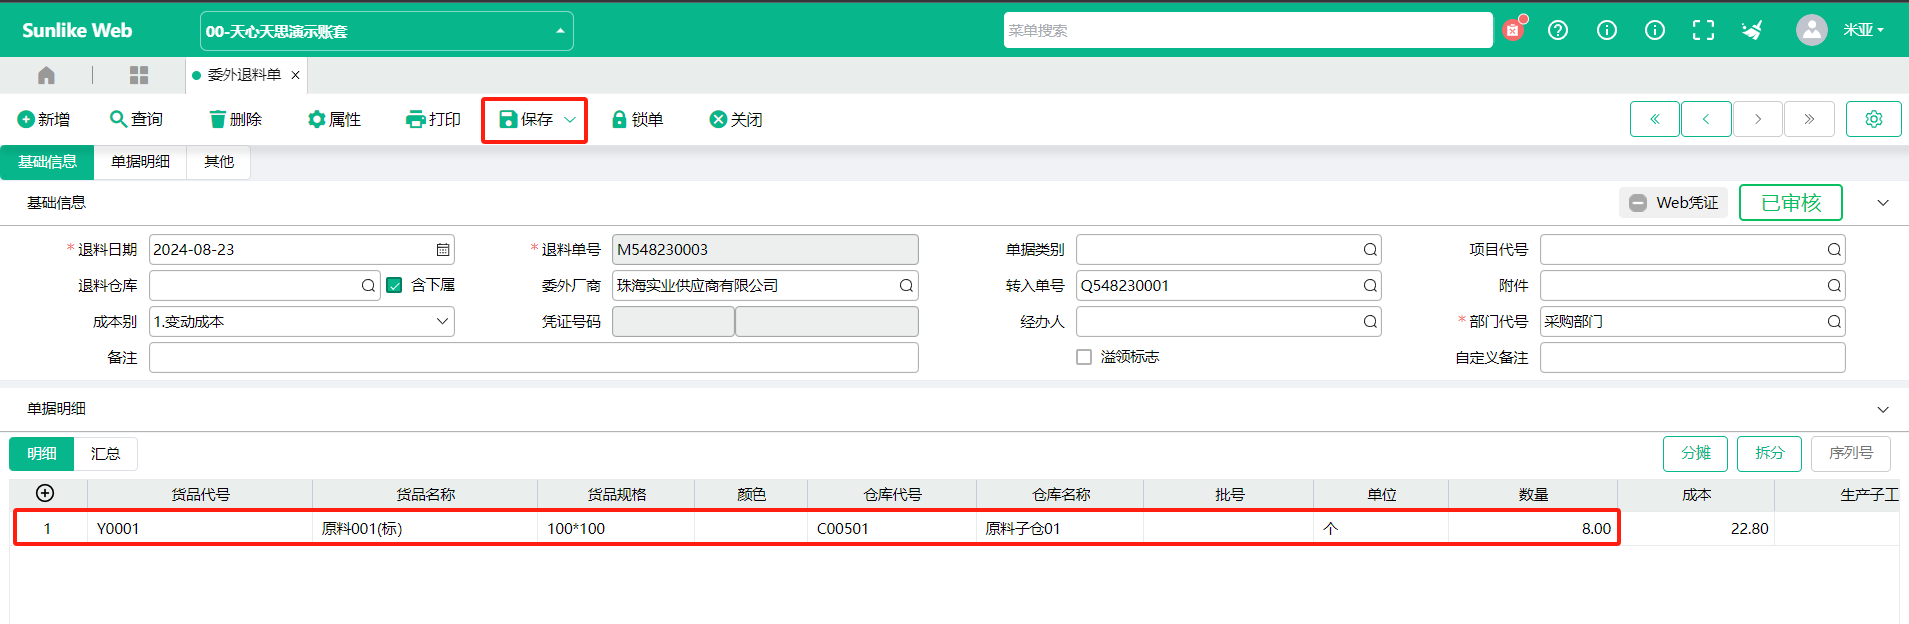
Task: Click the 查询 search button
Action: pyautogui.click(x=136, y=119)
